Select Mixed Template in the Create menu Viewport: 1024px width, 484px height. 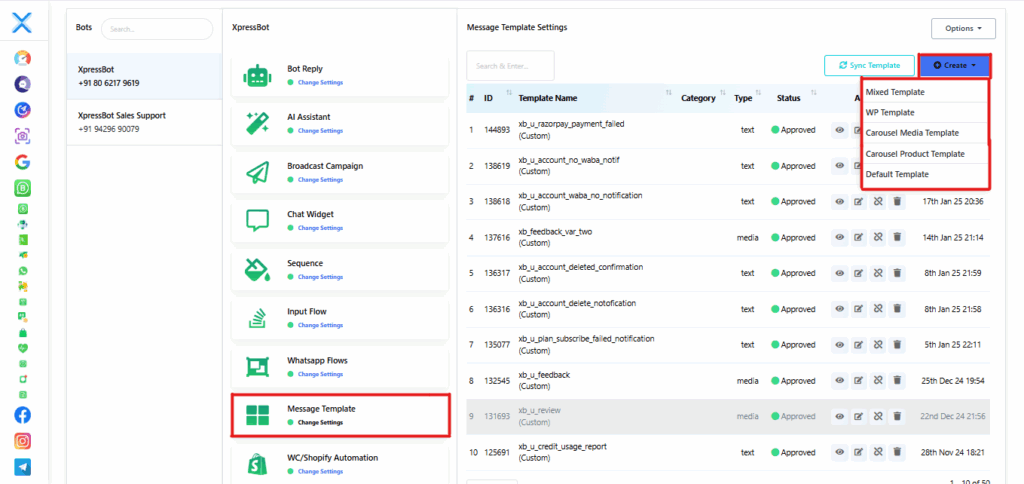pos(895,92)
